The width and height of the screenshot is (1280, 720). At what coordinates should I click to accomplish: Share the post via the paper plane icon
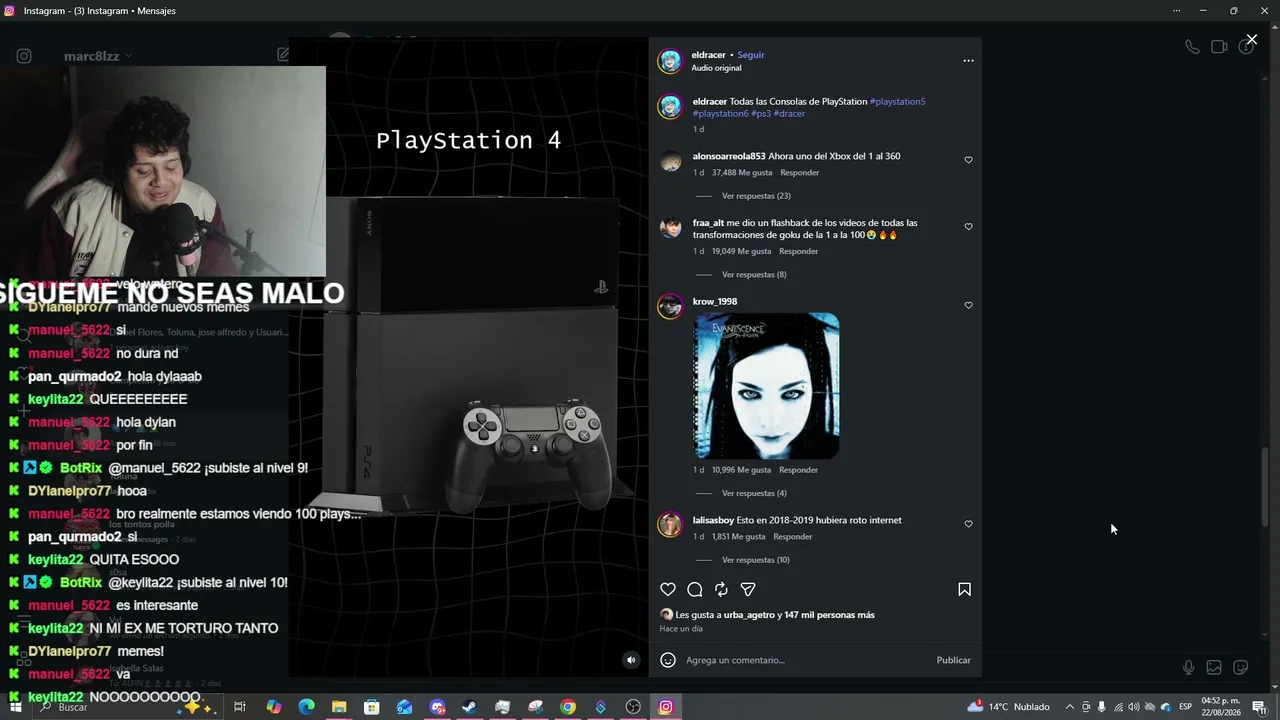[748, 590]
